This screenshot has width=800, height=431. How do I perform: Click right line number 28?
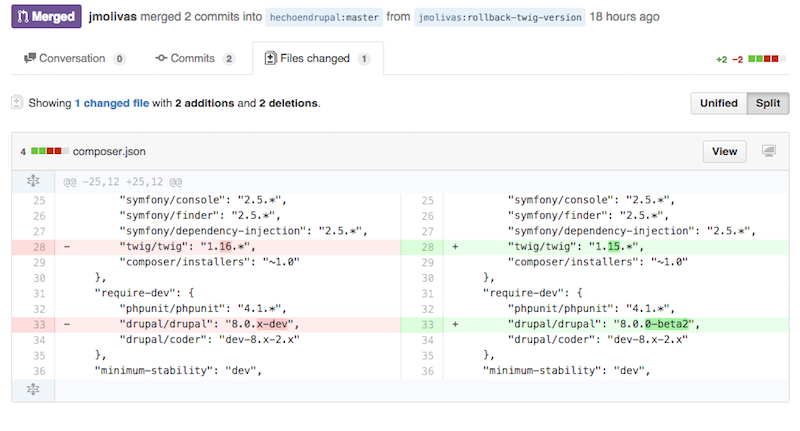click(x=428, y=247)
